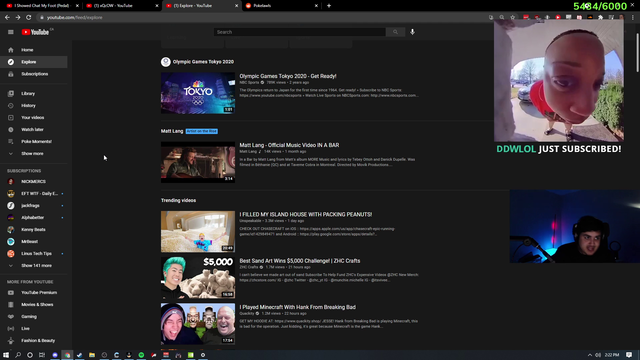Viewport: 640px width, 360px height.
Task: Open File Explorer from the taskbar
Action: (92, 355)
